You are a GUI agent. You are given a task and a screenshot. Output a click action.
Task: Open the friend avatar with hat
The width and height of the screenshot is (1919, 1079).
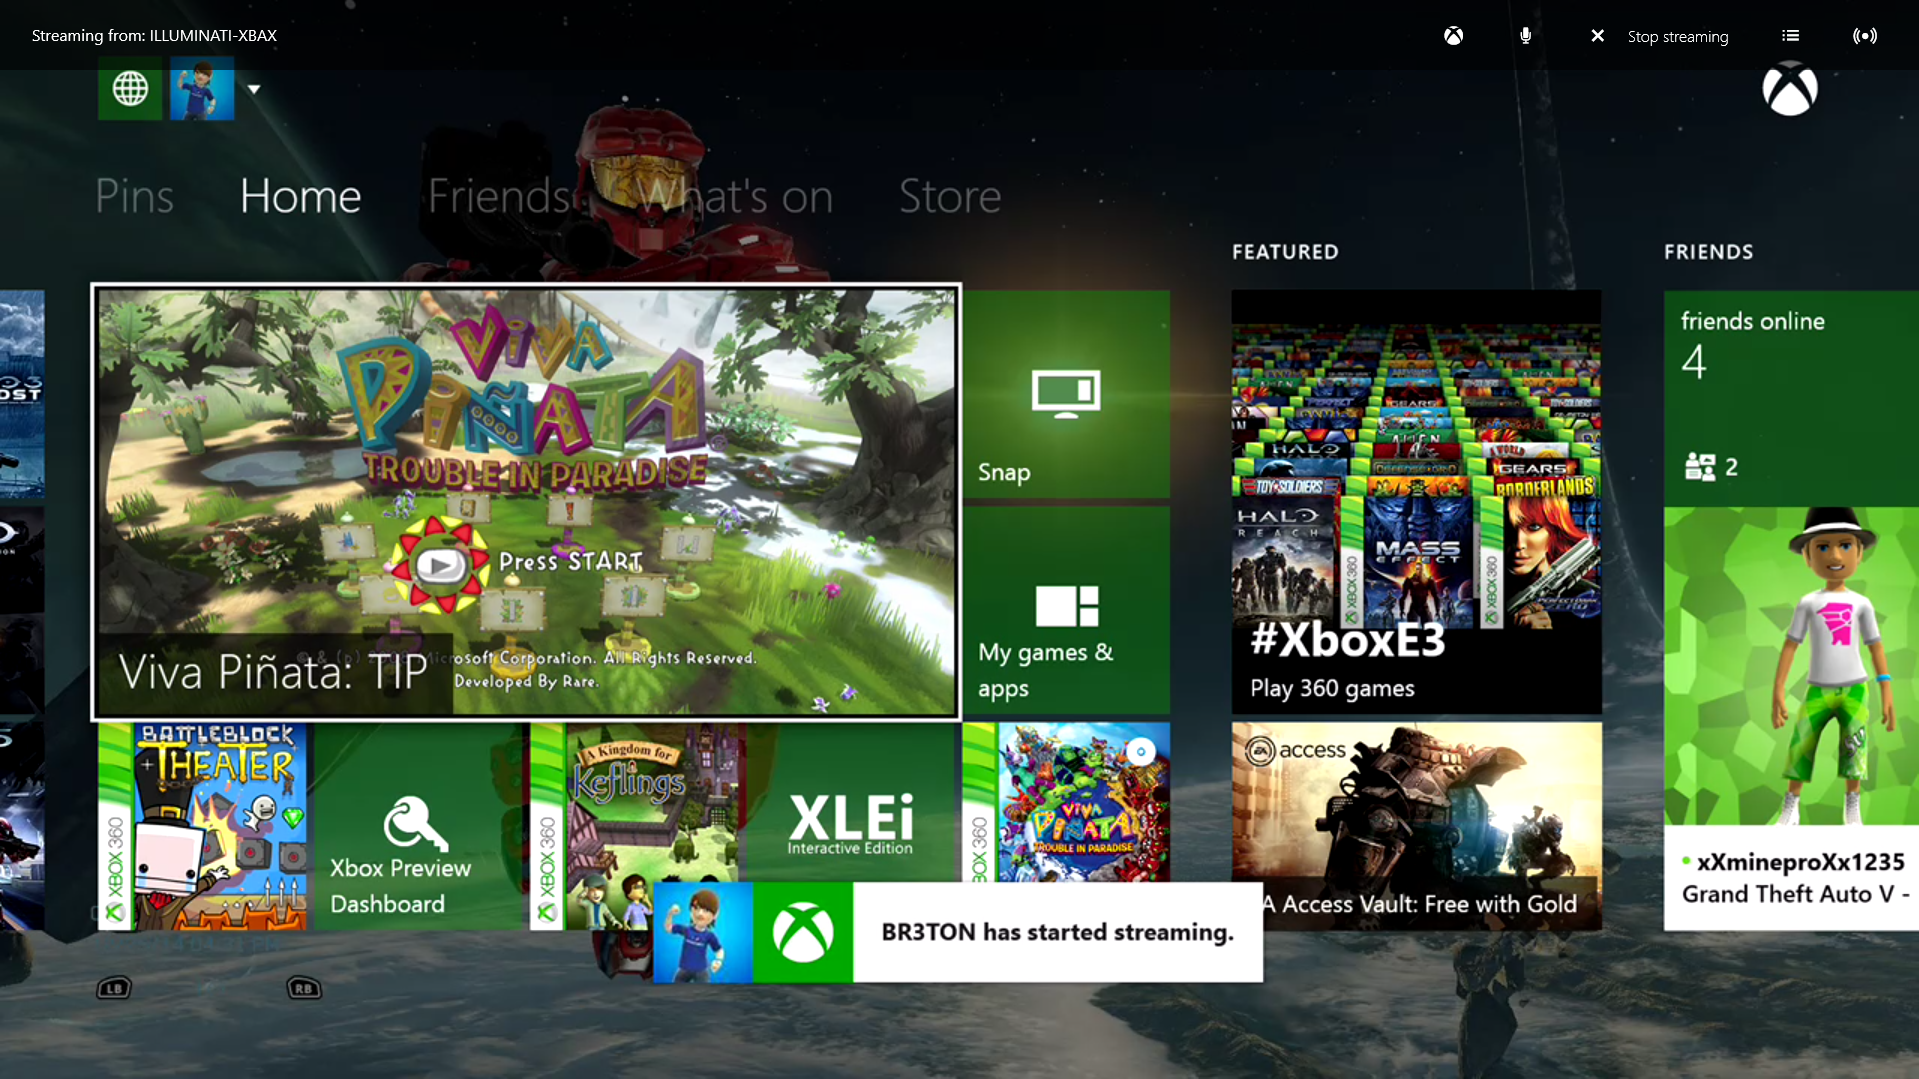pos(1790,666)
